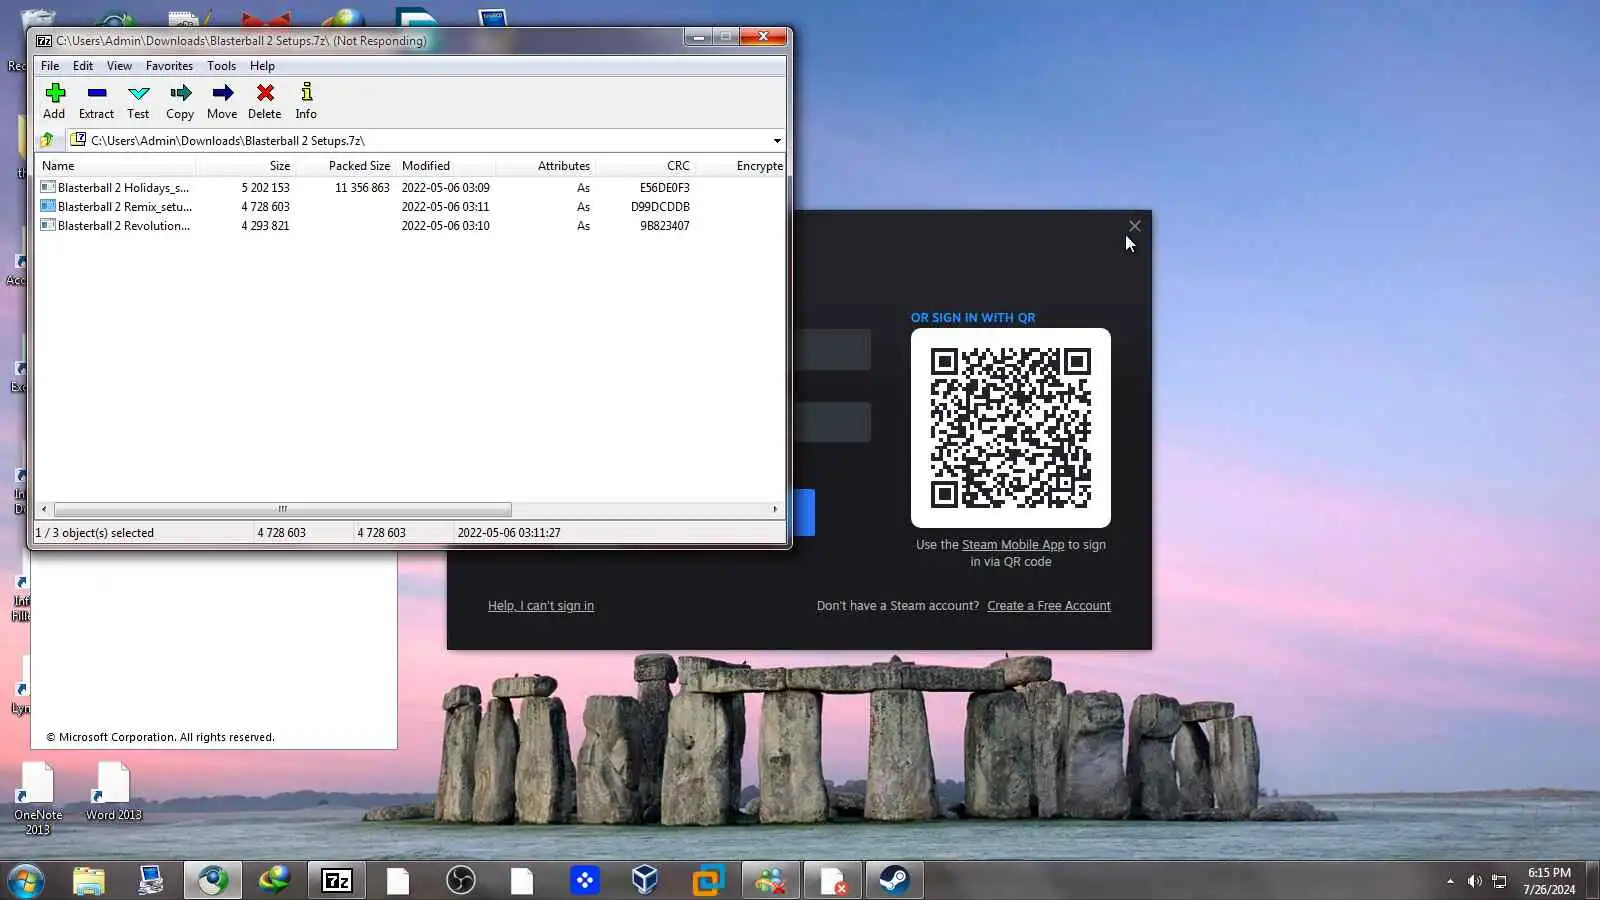The width and height of the screenshot is (1600, 900).
Task: Run the Test archive tool
Action: 138,101
